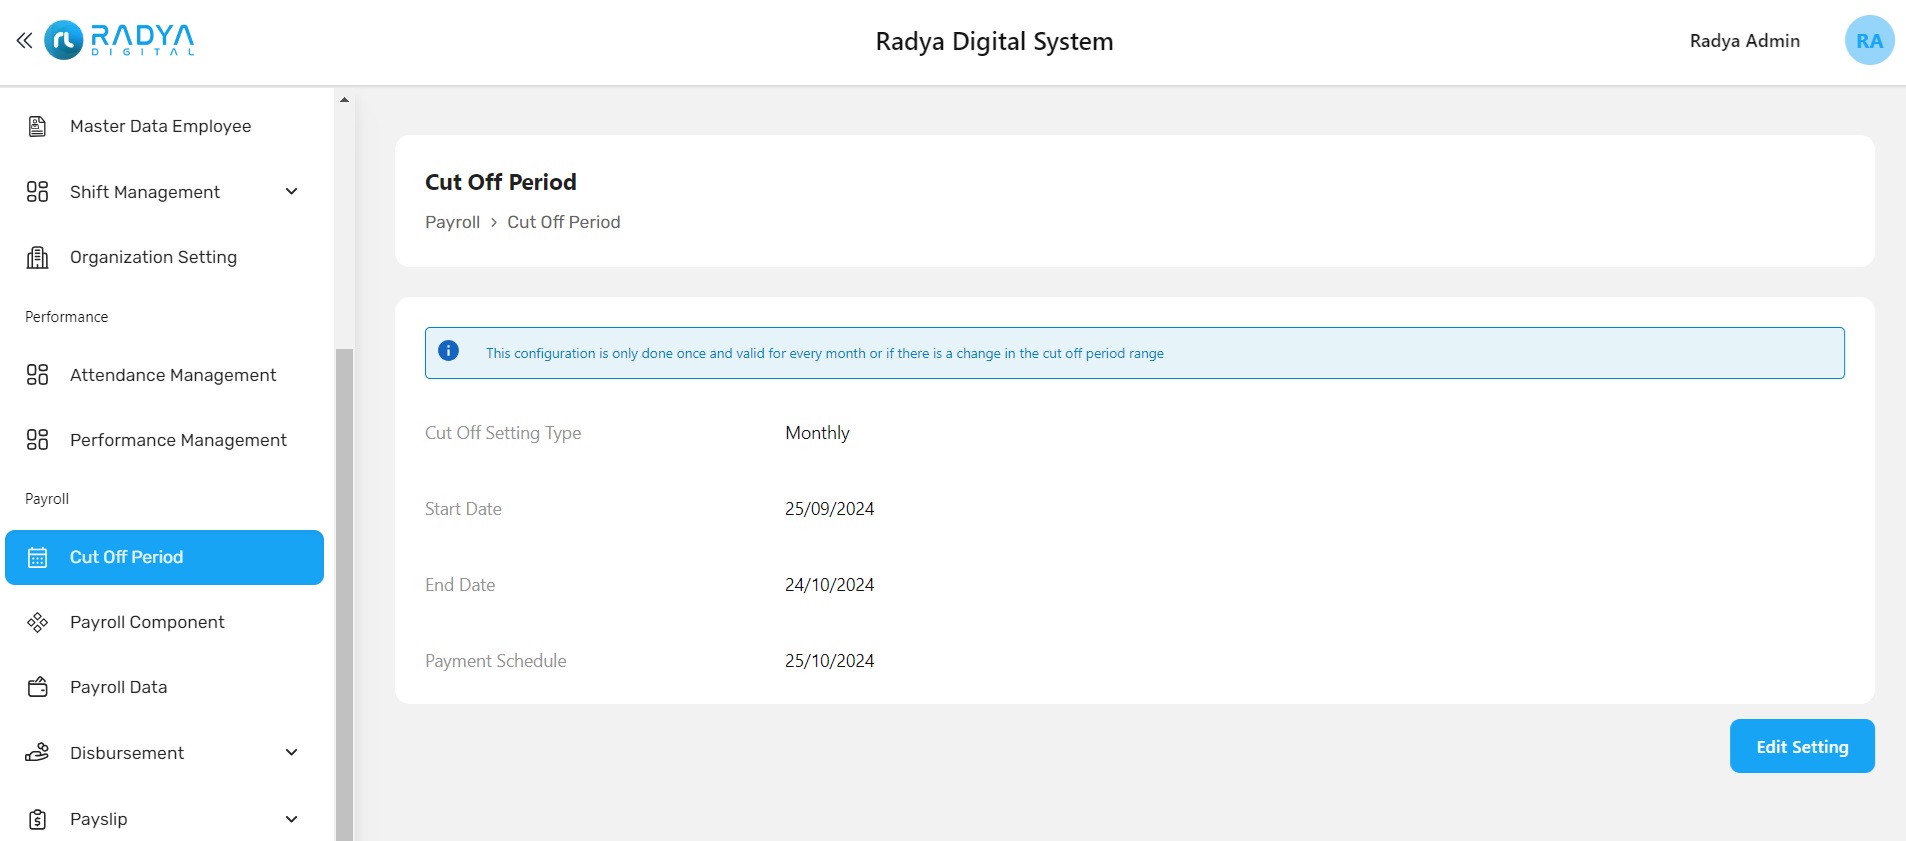1906x841 pixels.
Task: Click the Cut Off Period calendar icon
Action: tap(37, 558)
